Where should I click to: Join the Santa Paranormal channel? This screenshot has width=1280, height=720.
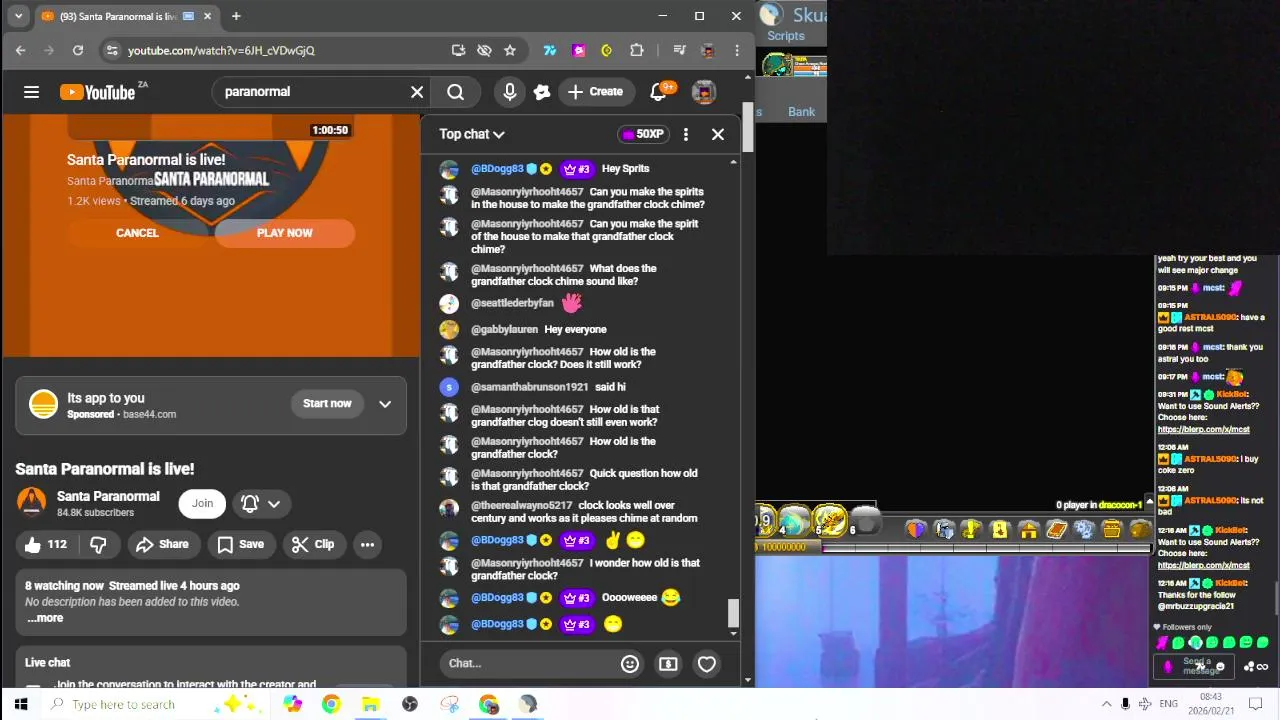pos(202,503)
